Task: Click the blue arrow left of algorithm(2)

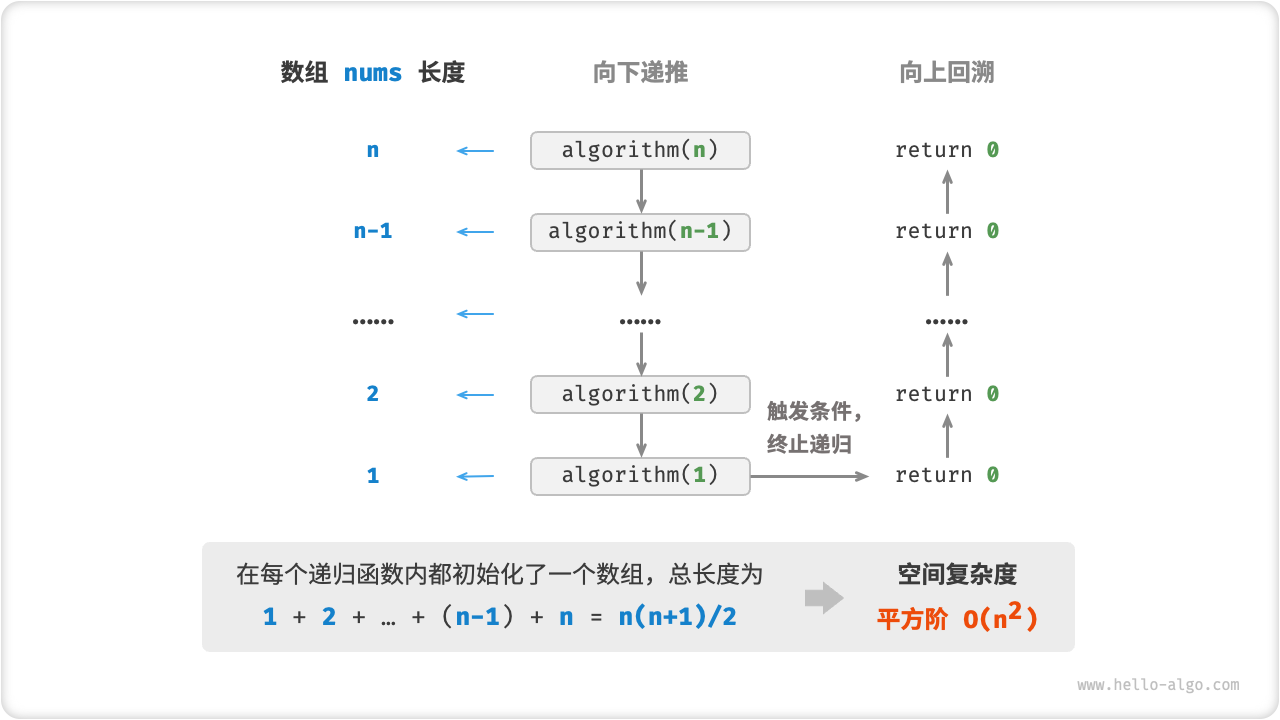Action: pyautogui.click(x=475, y=395)
